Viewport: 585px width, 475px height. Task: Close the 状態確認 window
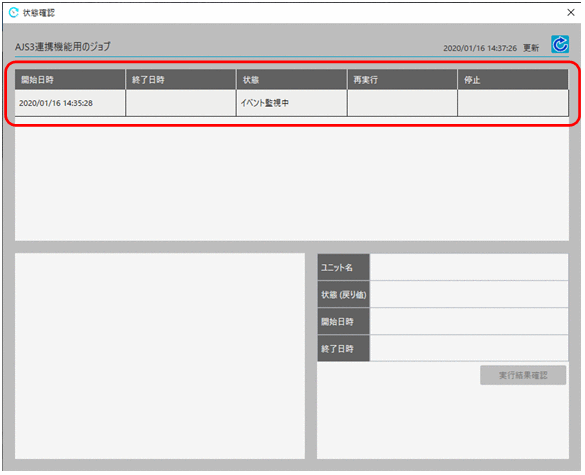pos(570,12)
